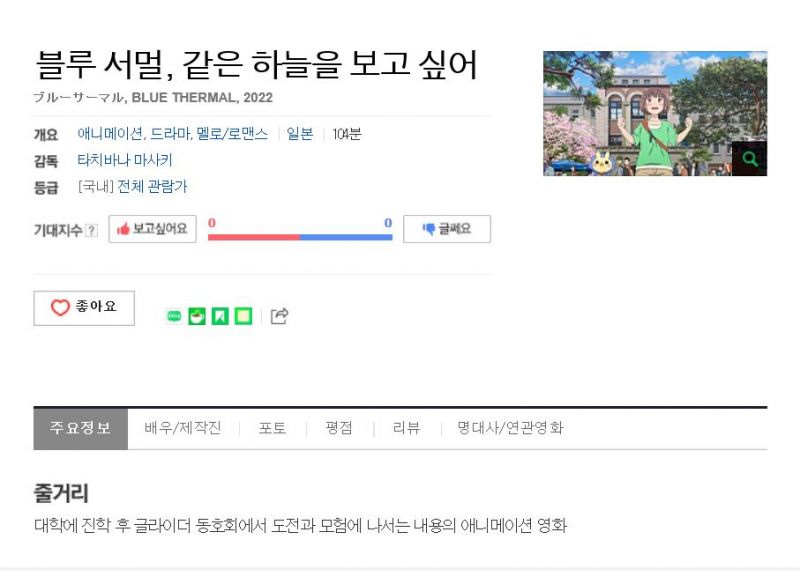Click the magnifier icon on the movie poster
The width and height of the screenshot is (800, 584).
coord(749,159)
